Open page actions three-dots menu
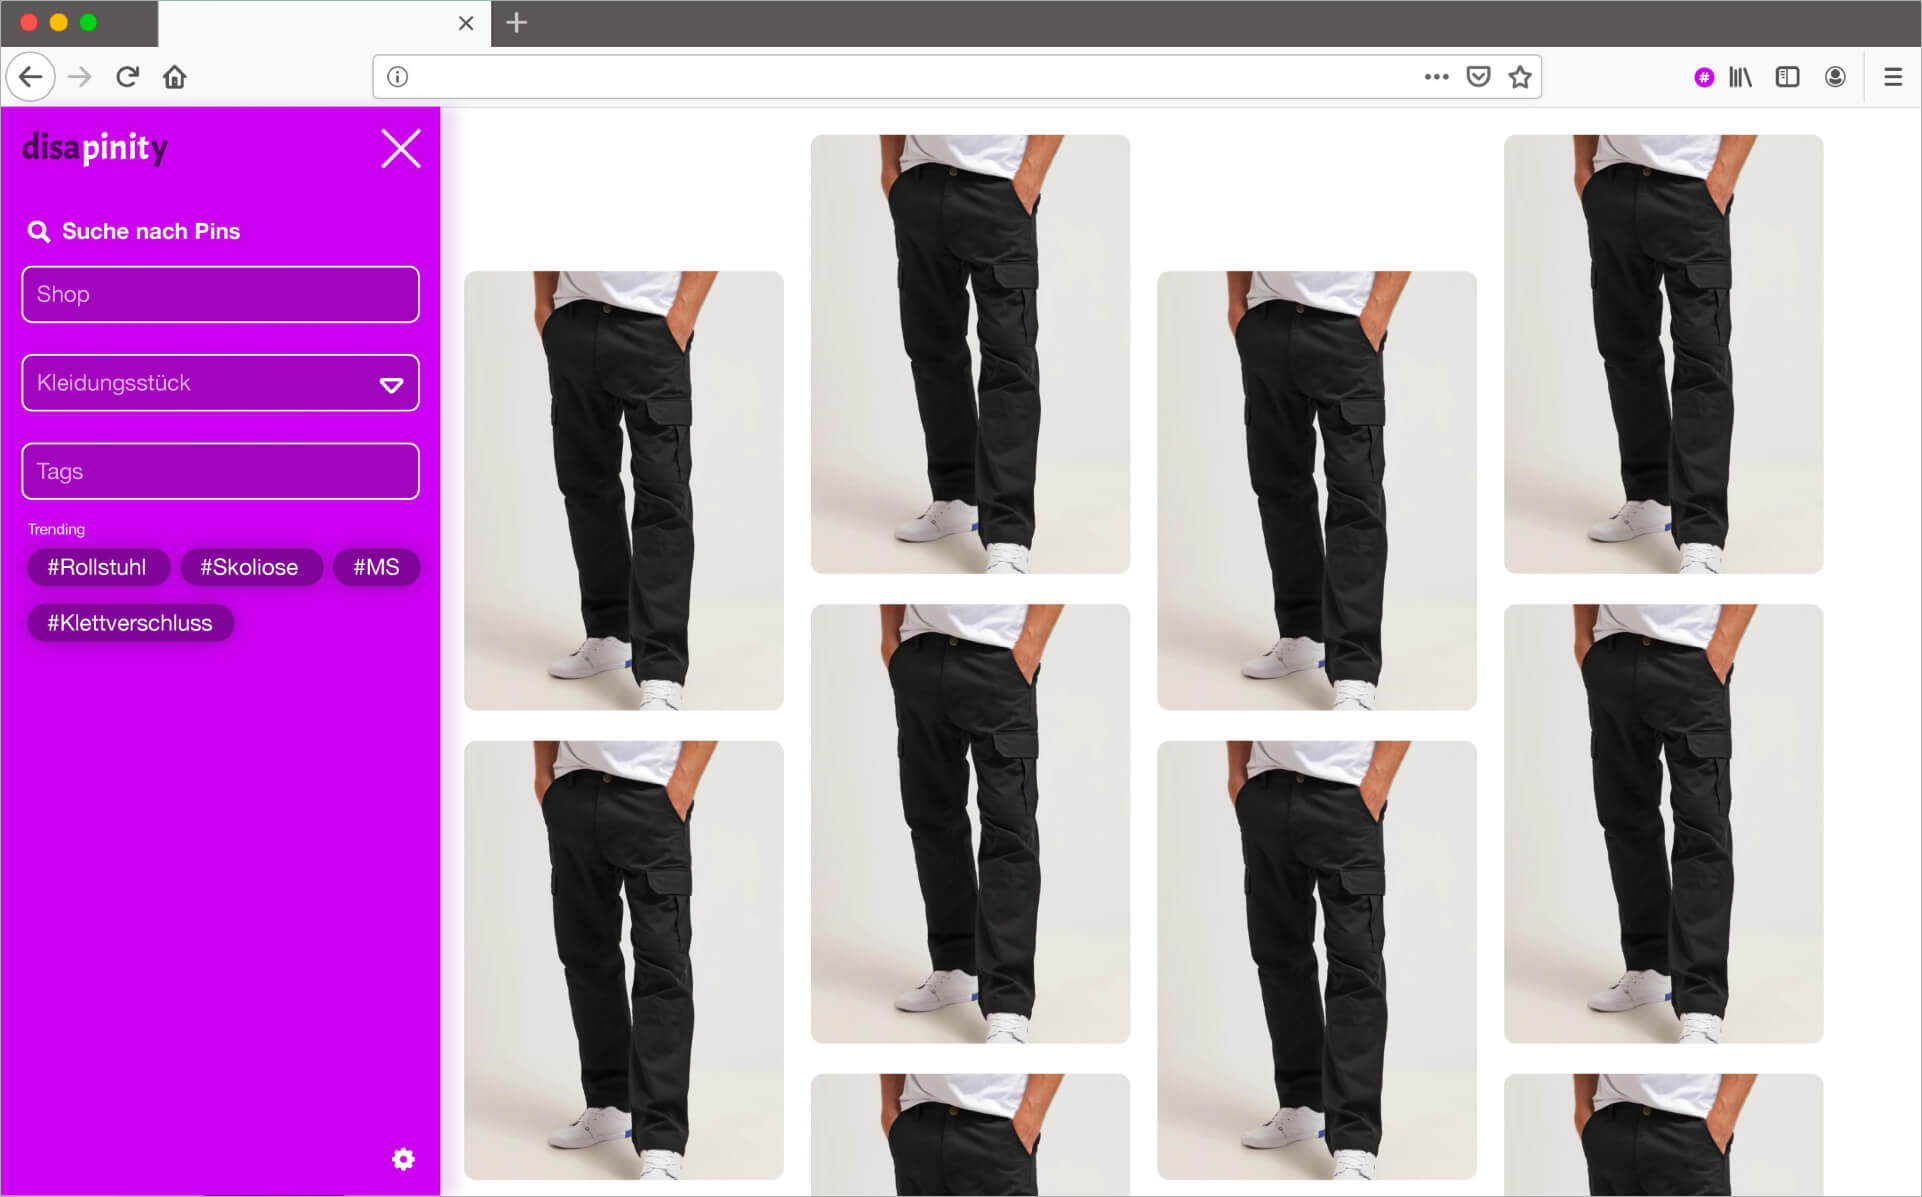 [x=1436, y=77]
